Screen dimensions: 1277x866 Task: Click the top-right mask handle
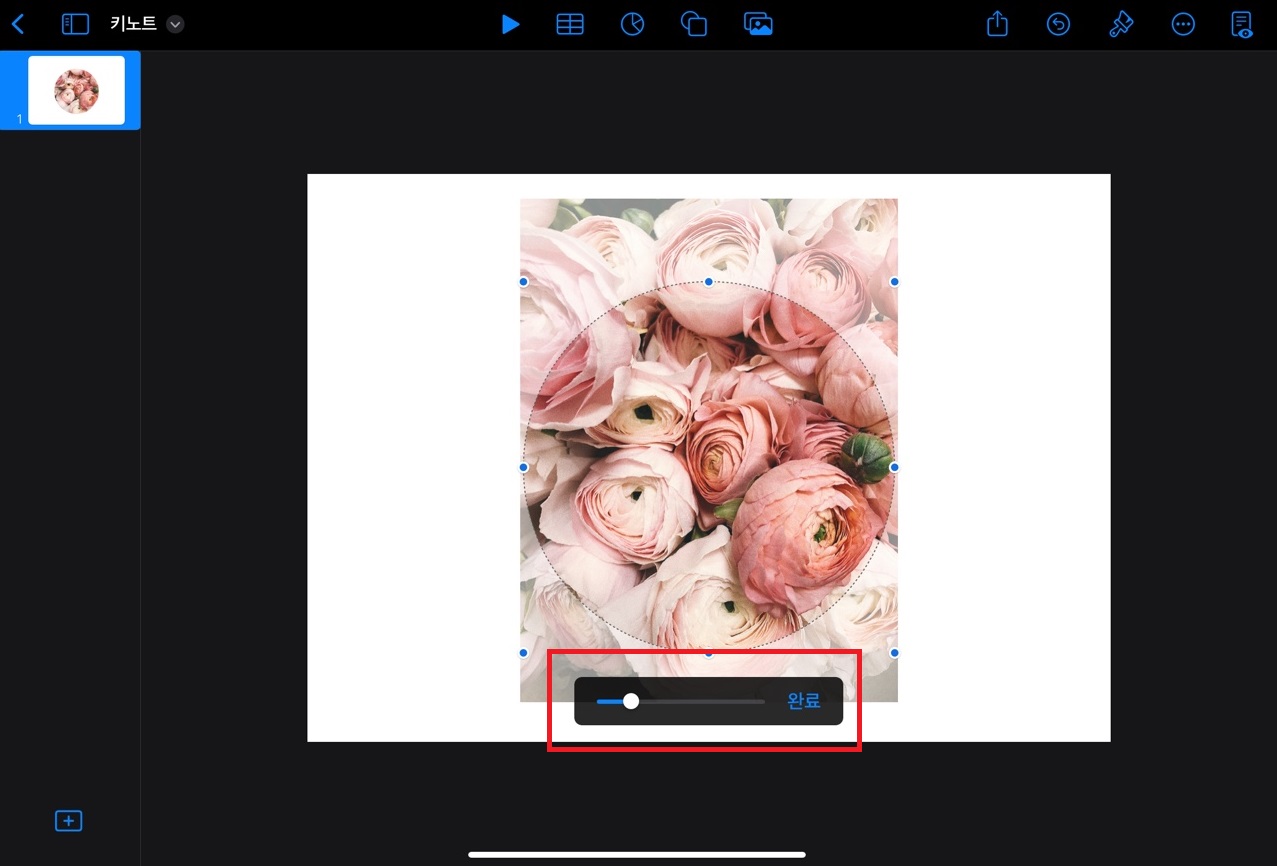[x=894, y=282]
